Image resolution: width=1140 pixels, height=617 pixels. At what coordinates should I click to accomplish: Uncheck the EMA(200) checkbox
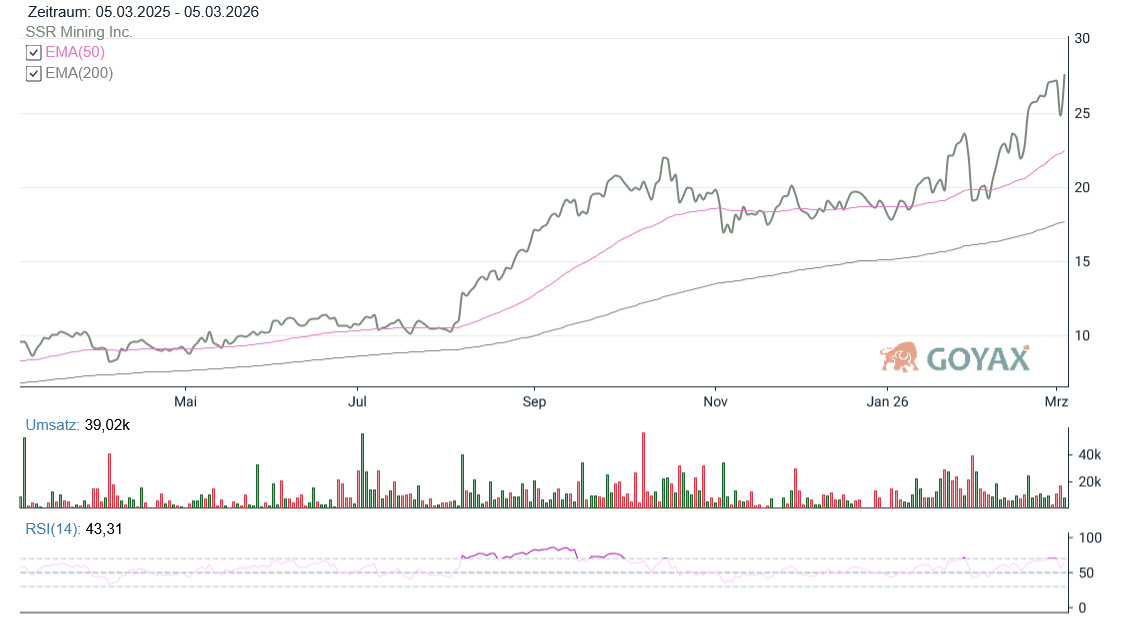(33, 73)
